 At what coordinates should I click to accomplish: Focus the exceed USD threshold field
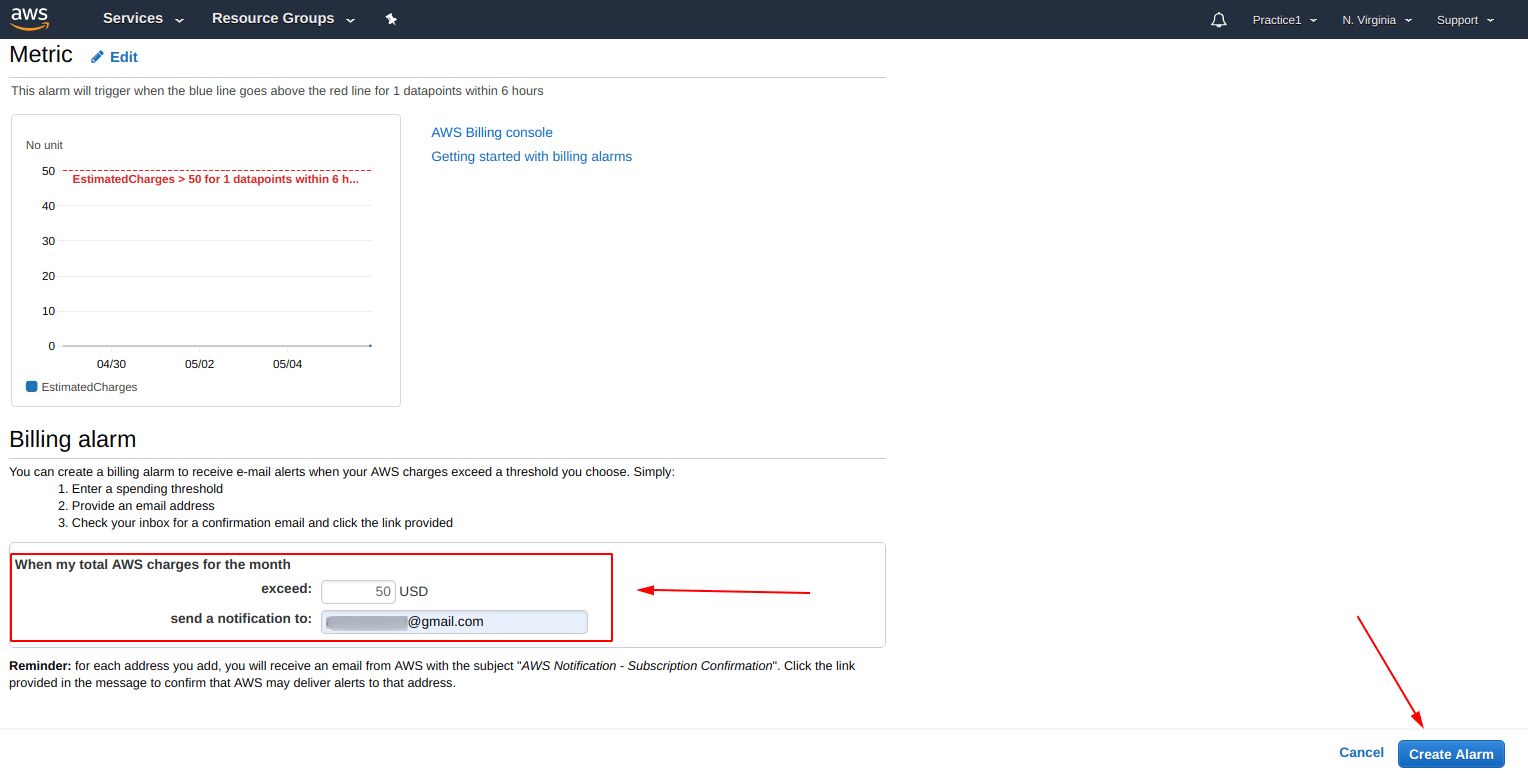click(x=358, y=592)
